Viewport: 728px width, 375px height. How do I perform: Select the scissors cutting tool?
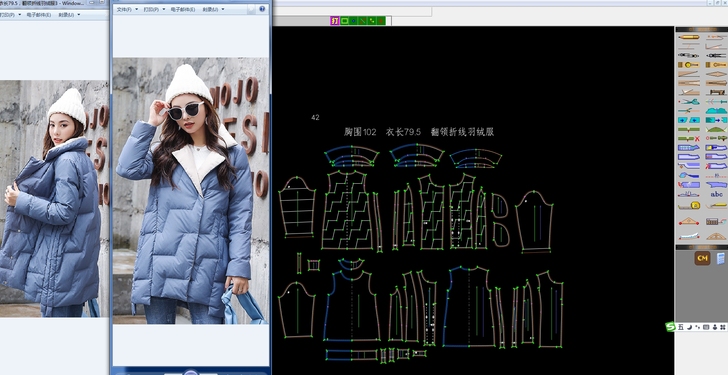(x=689, y=102)
